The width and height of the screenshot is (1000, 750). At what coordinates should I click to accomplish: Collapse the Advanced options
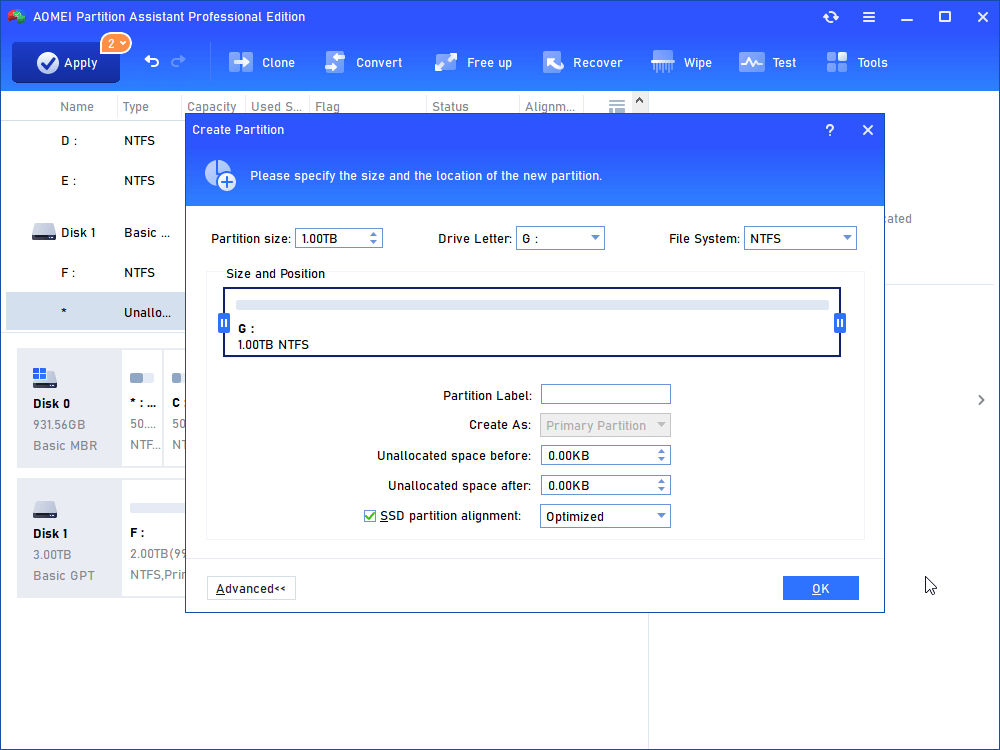[251, 588]
